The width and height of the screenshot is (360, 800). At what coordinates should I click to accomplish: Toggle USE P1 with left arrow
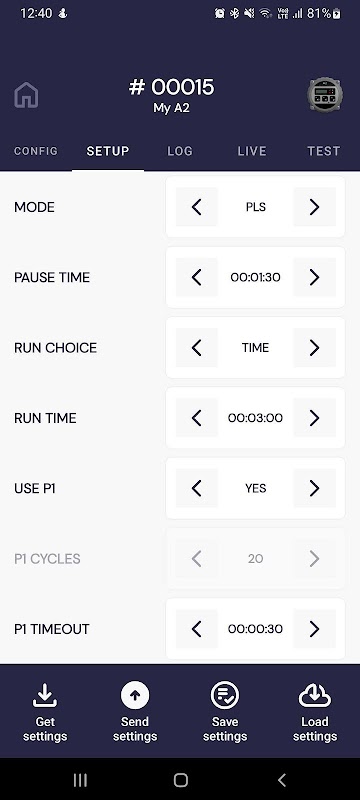click(197, 488)
